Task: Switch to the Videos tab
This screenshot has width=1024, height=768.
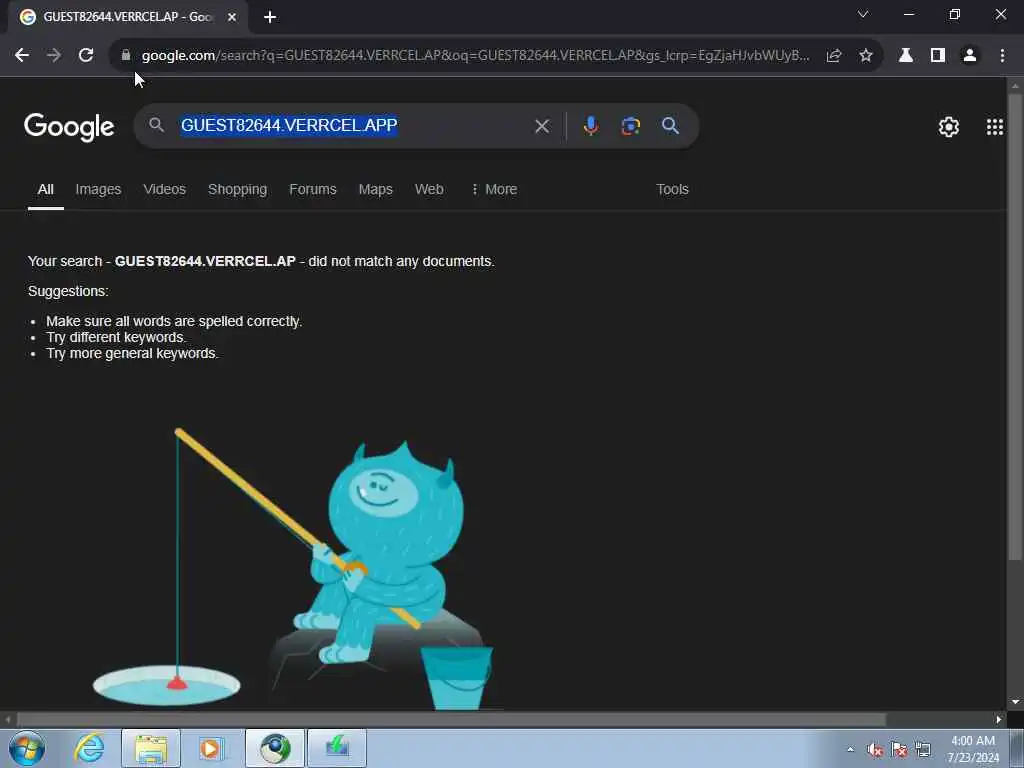Action: click(165, 189)
